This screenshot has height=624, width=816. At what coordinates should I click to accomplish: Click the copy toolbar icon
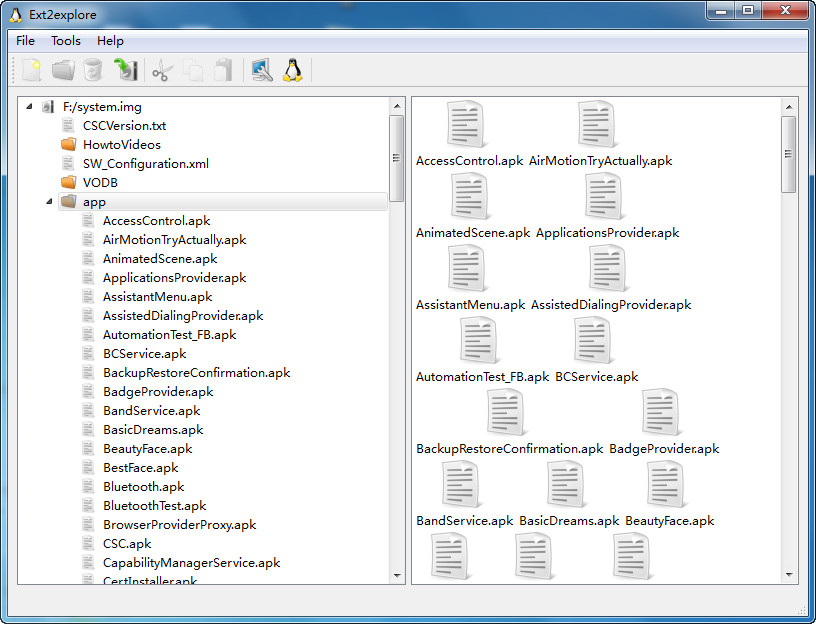[194, 70]
